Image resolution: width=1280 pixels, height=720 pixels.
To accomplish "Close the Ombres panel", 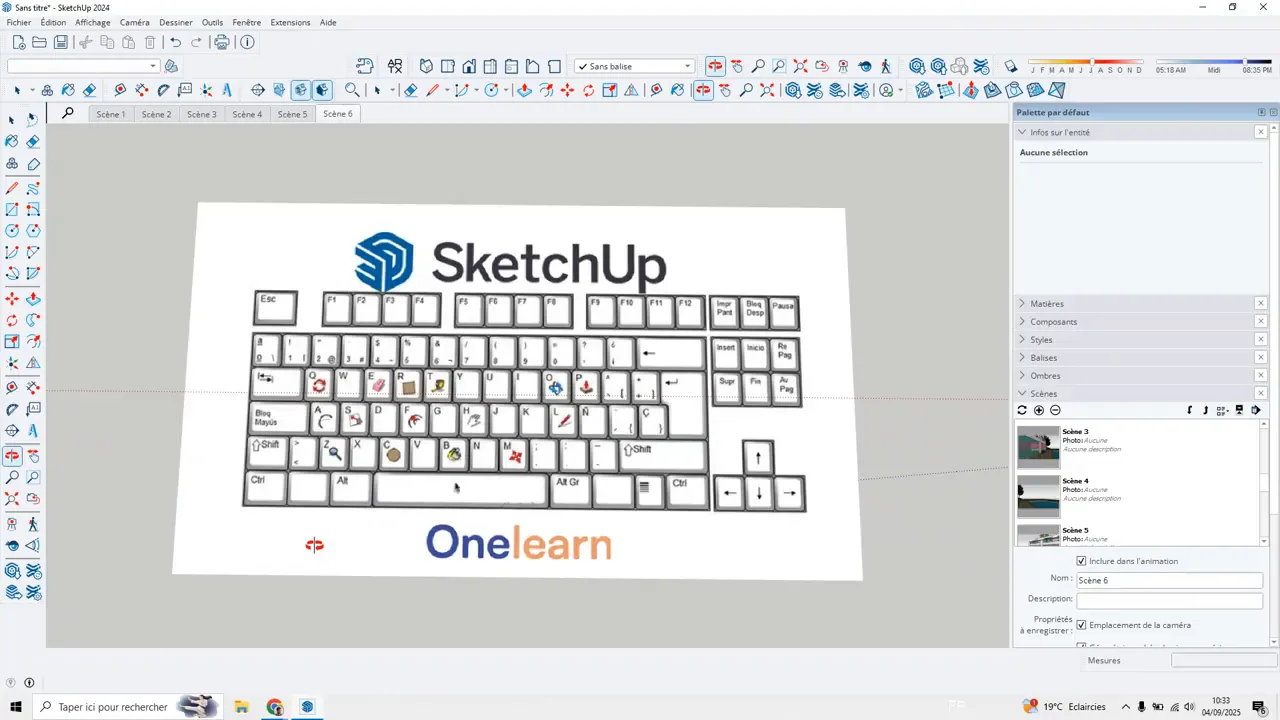I will tap(1261, 375).
